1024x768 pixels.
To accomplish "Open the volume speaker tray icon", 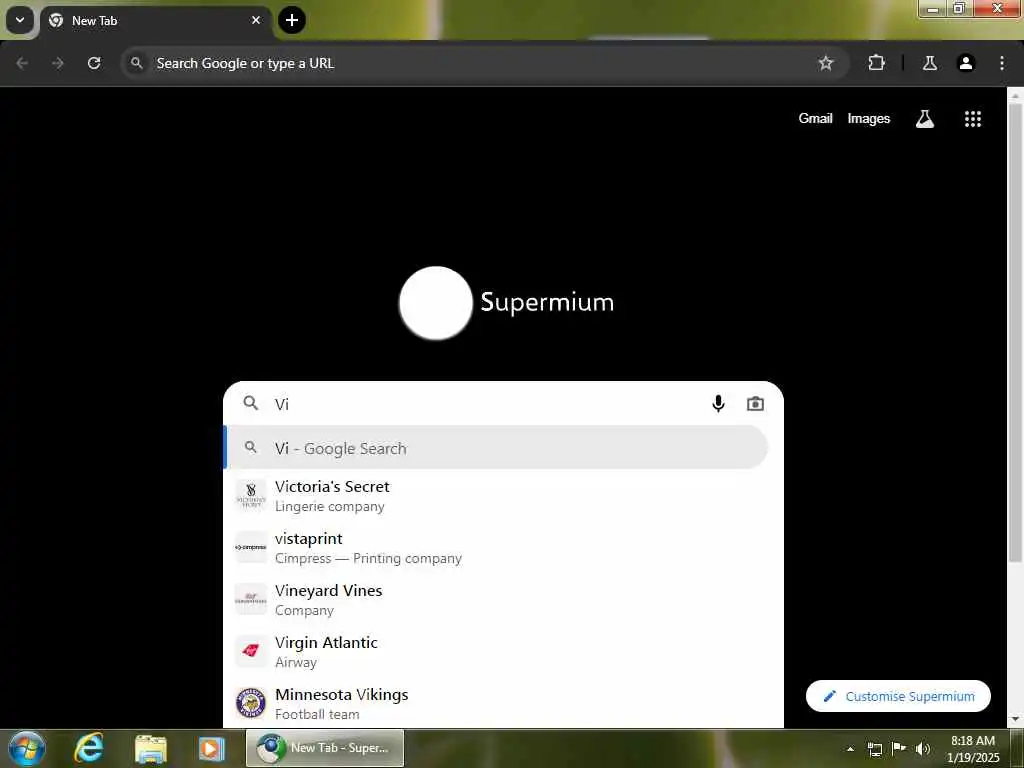I will pos(923,749).
